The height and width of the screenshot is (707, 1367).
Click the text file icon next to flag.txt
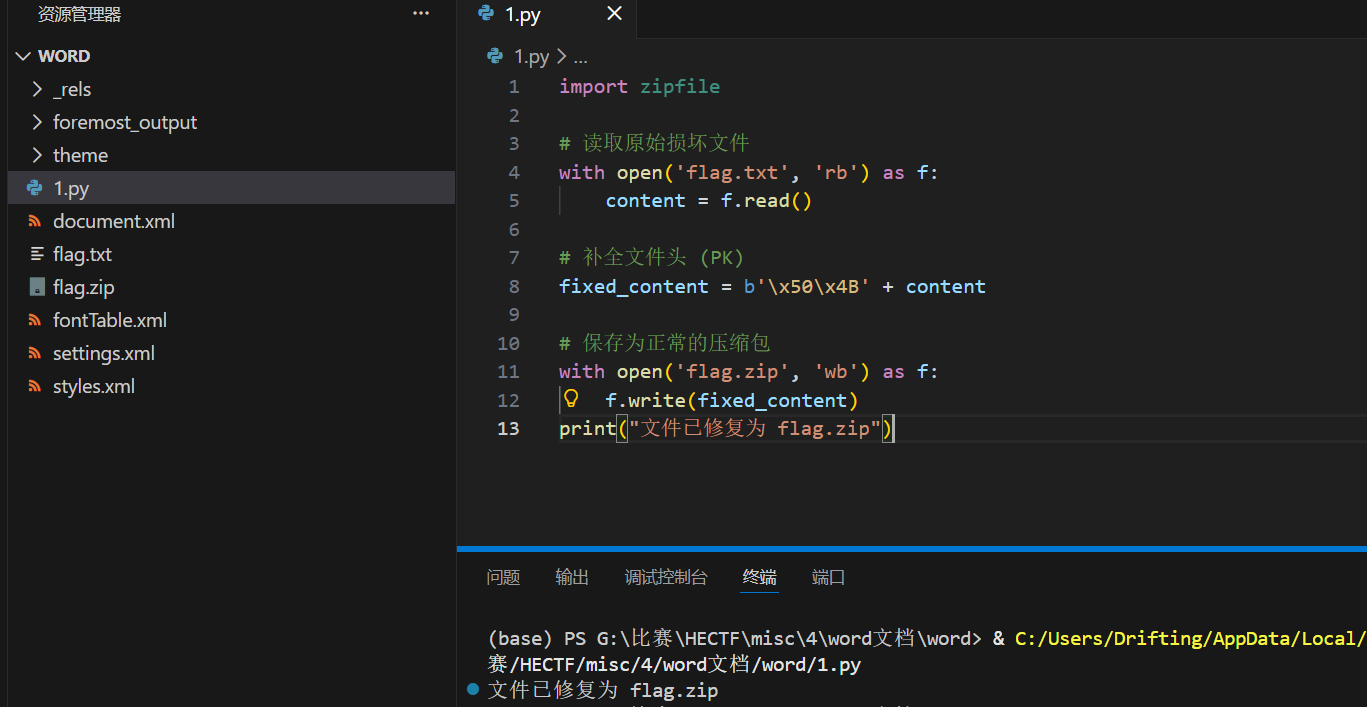(x=34, y=253)
